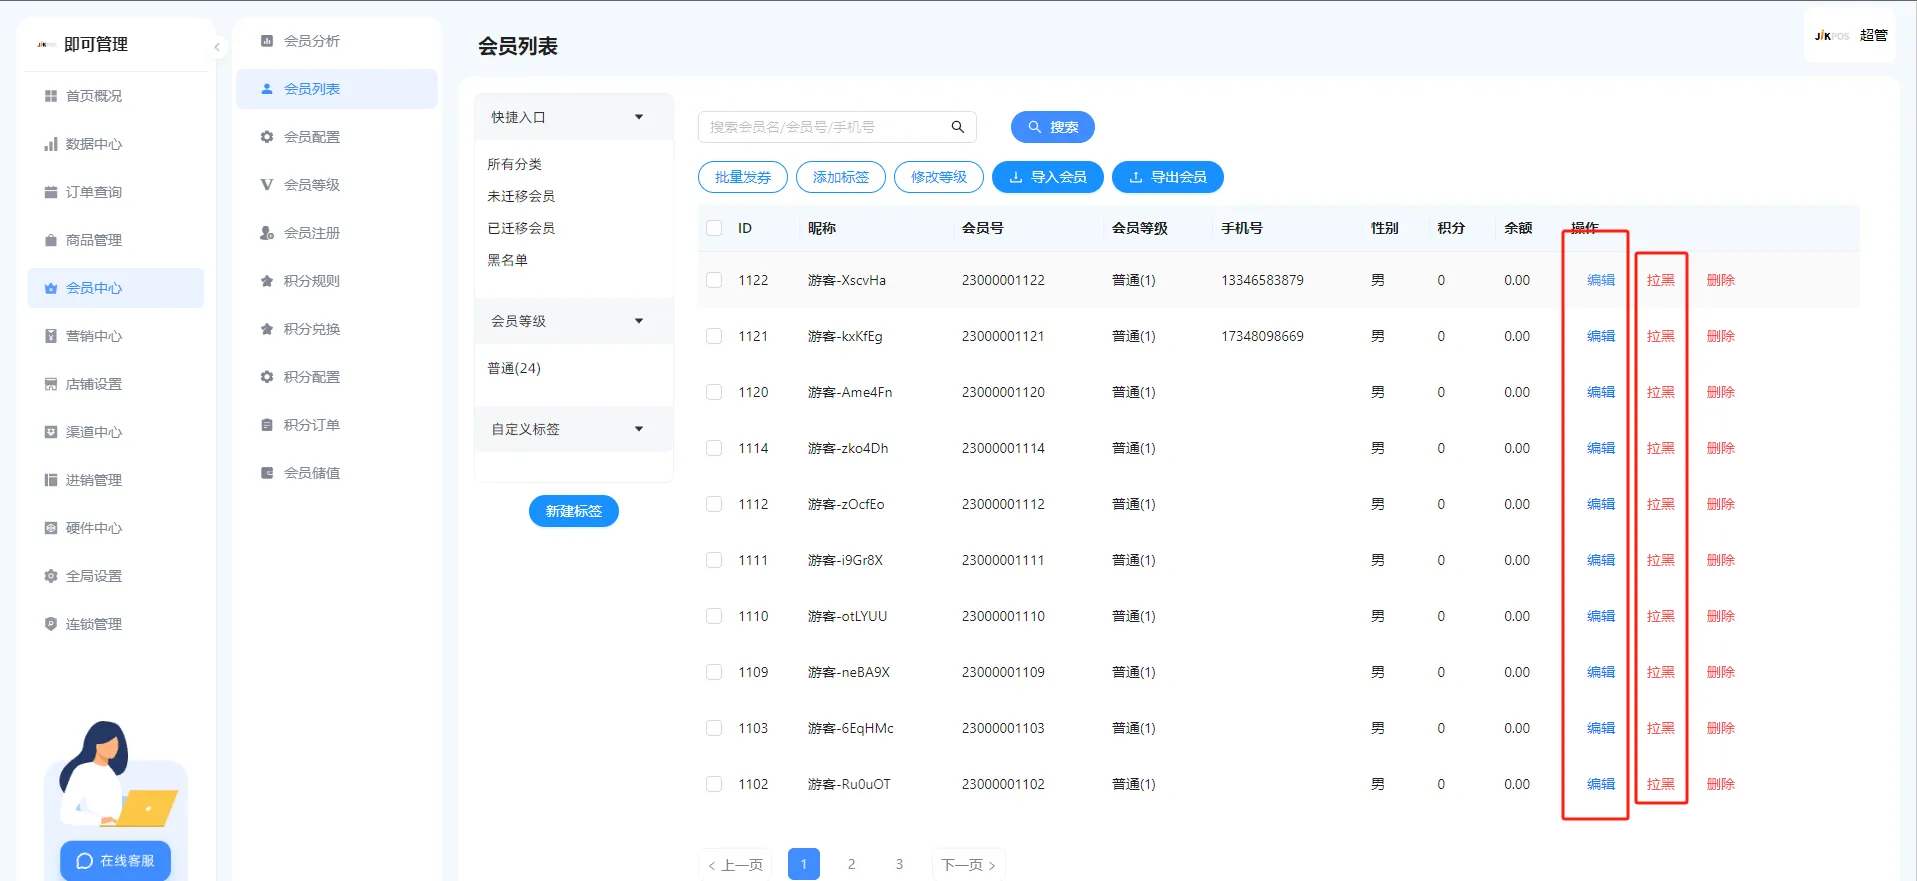The image size is (1917, 881).
Task: Open 积分规则 in the submenu
Action: pyautogui.click(x=311, y=281)
